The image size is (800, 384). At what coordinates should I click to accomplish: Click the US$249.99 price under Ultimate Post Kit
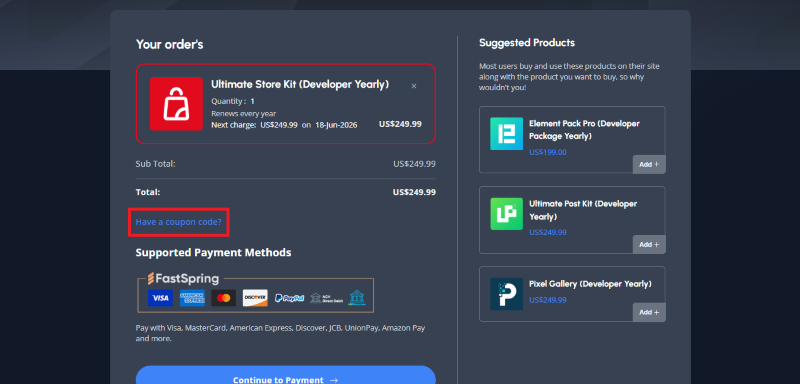pyautogui.click(x=547, y=232)
